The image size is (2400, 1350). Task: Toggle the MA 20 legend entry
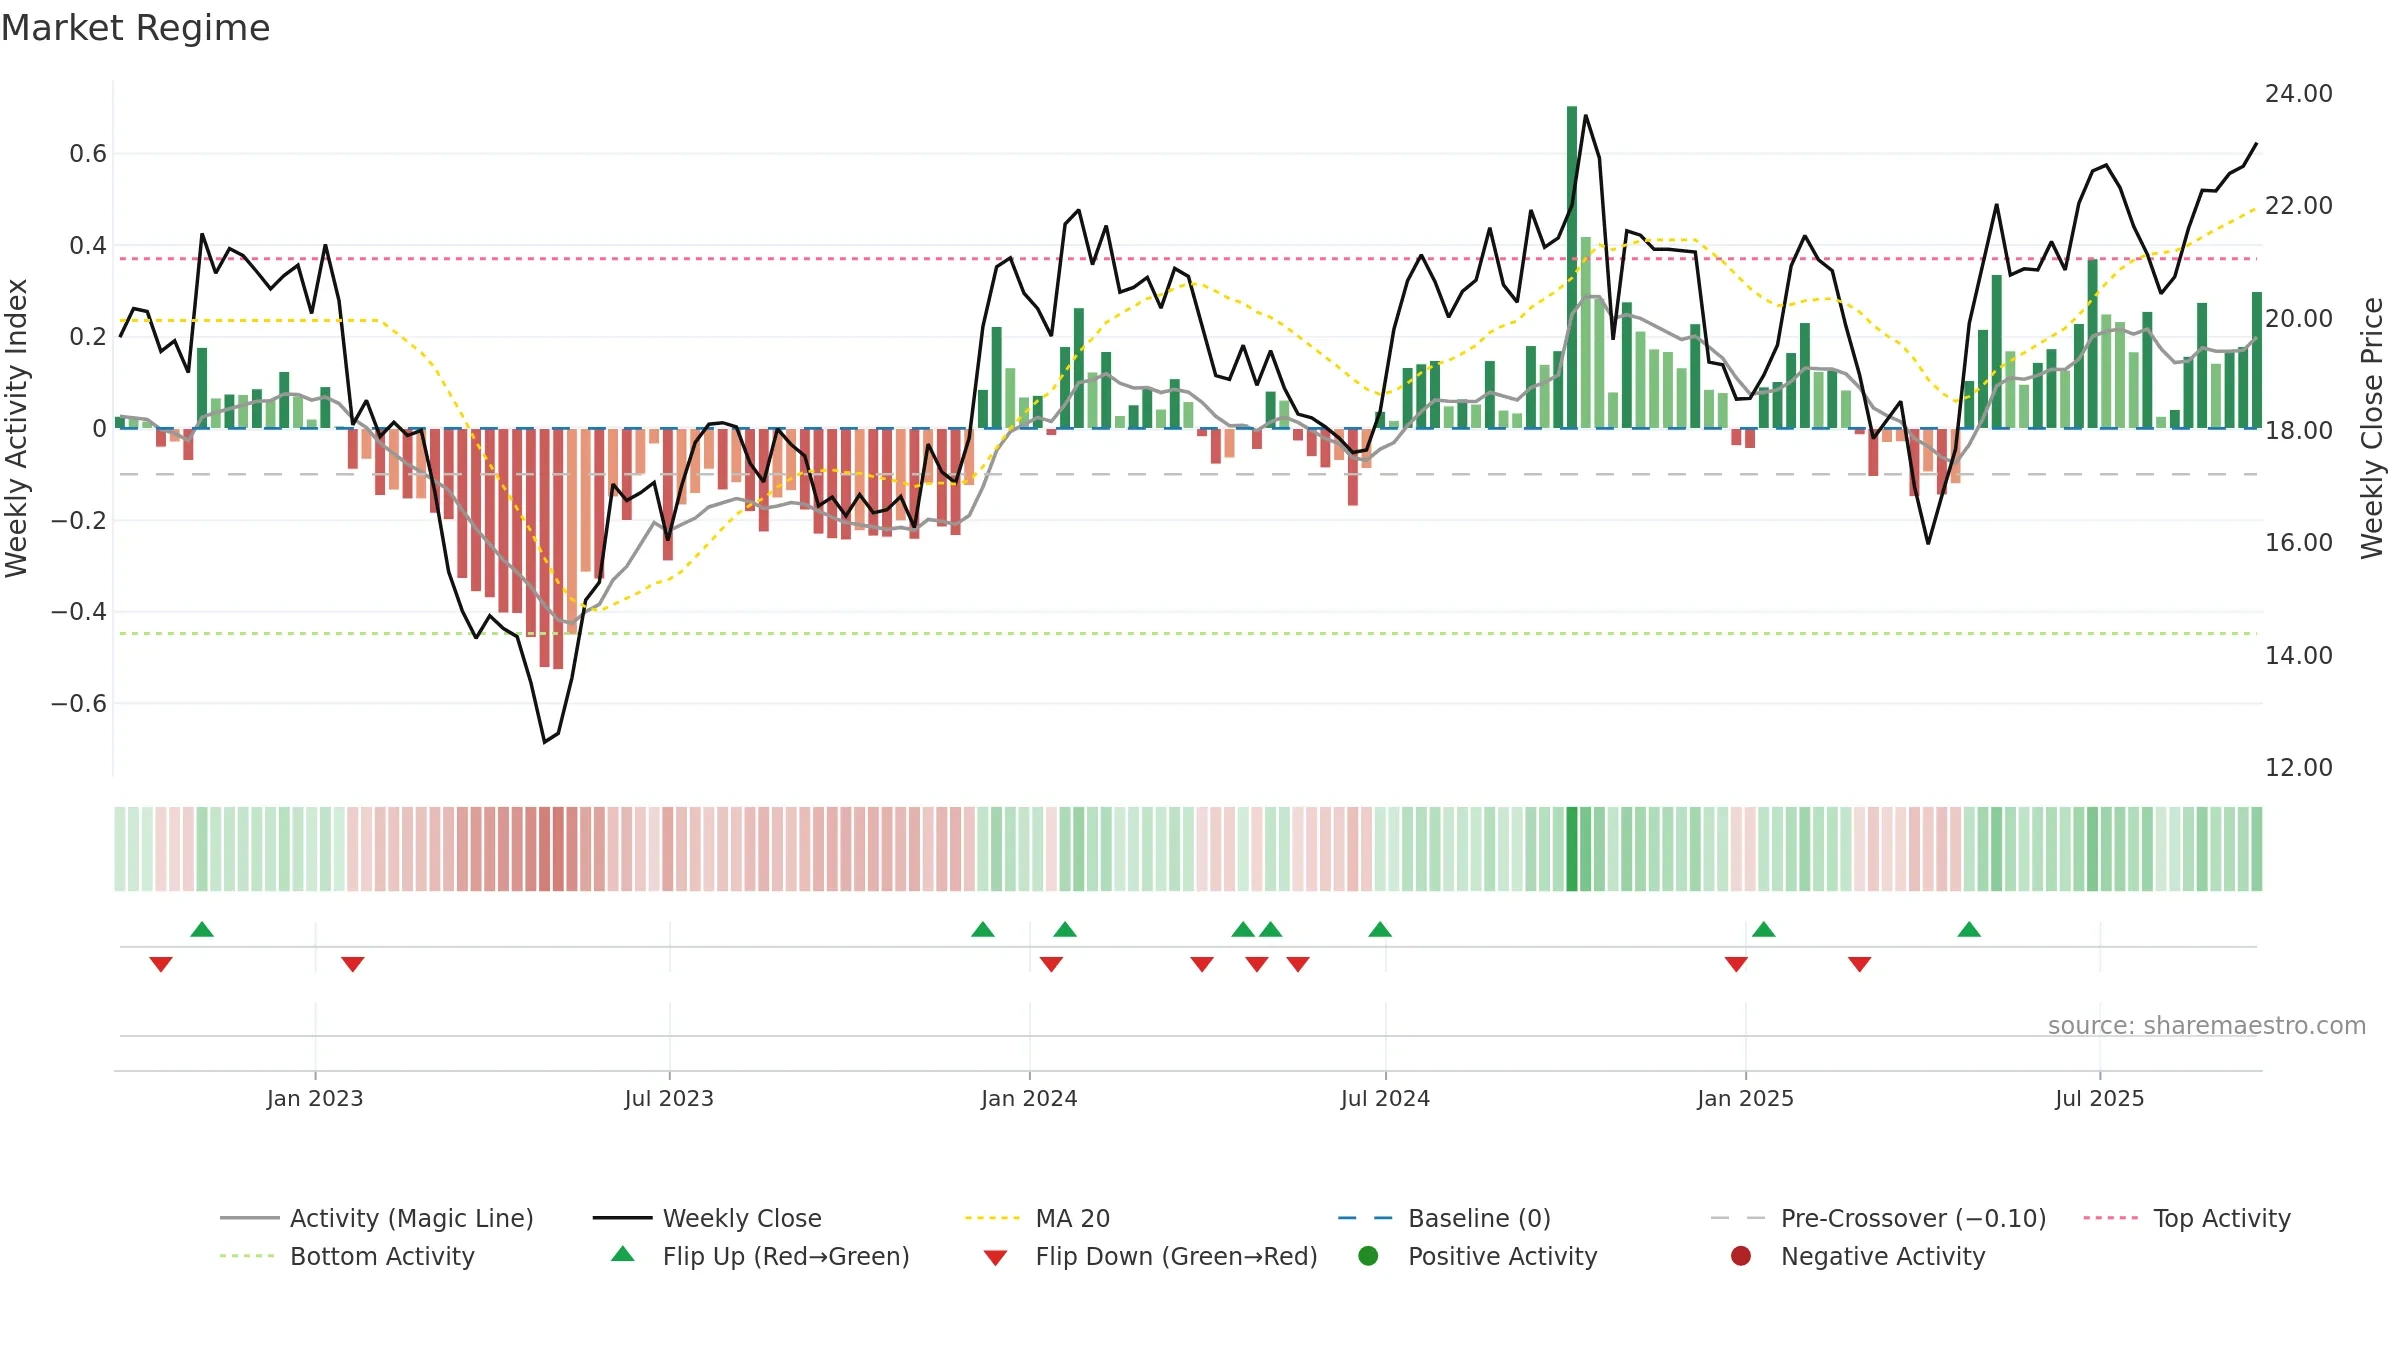pyautogui.click(x=1037, y=1218)
